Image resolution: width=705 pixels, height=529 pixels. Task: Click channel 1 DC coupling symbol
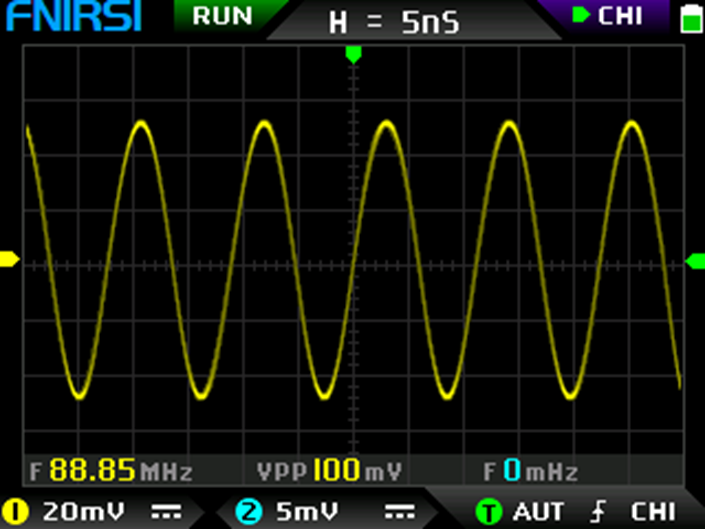166,512
